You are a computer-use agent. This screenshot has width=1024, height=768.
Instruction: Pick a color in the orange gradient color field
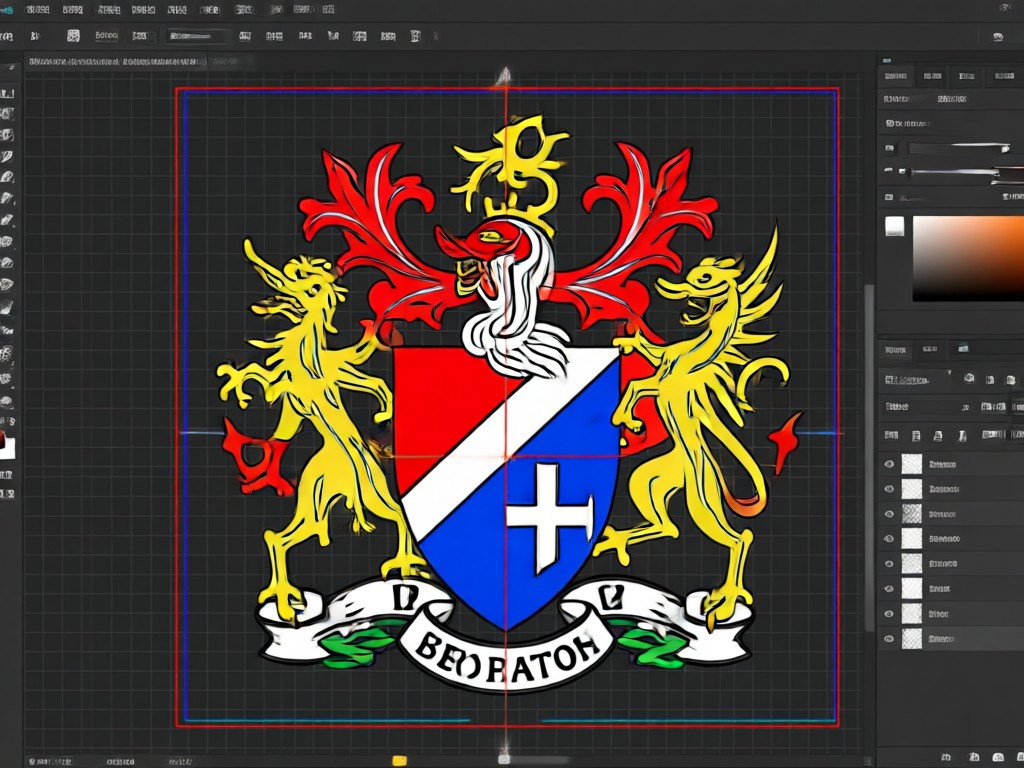pyautogui.click(x=968, y=259)
